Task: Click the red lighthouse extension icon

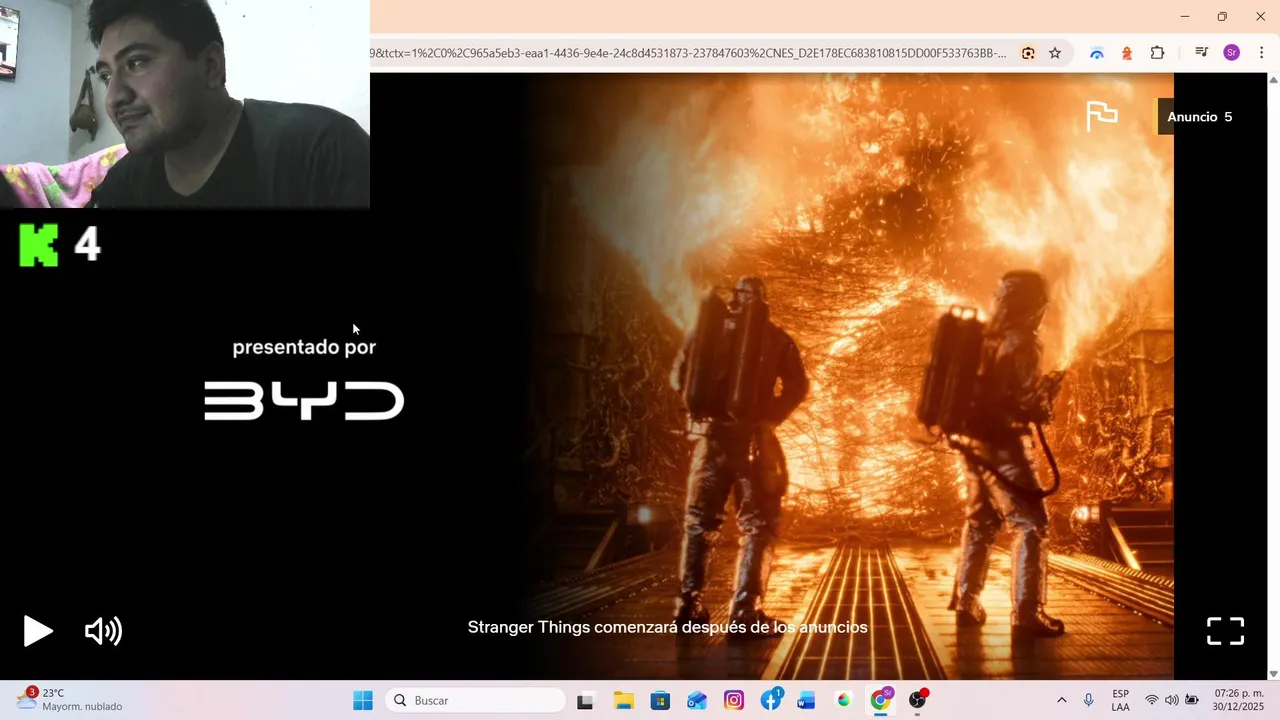Action: pos(1127,53)
